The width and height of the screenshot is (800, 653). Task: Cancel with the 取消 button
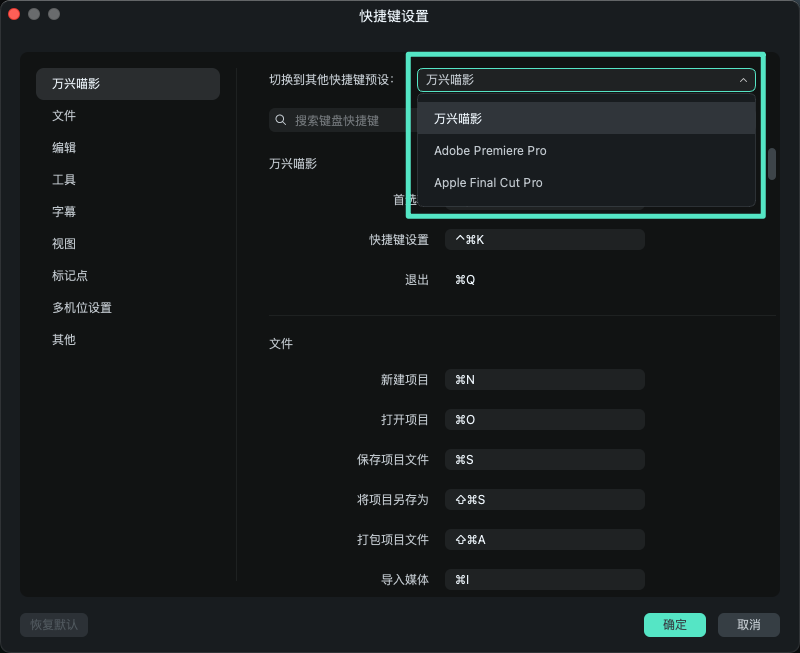[x=749, y=624]
